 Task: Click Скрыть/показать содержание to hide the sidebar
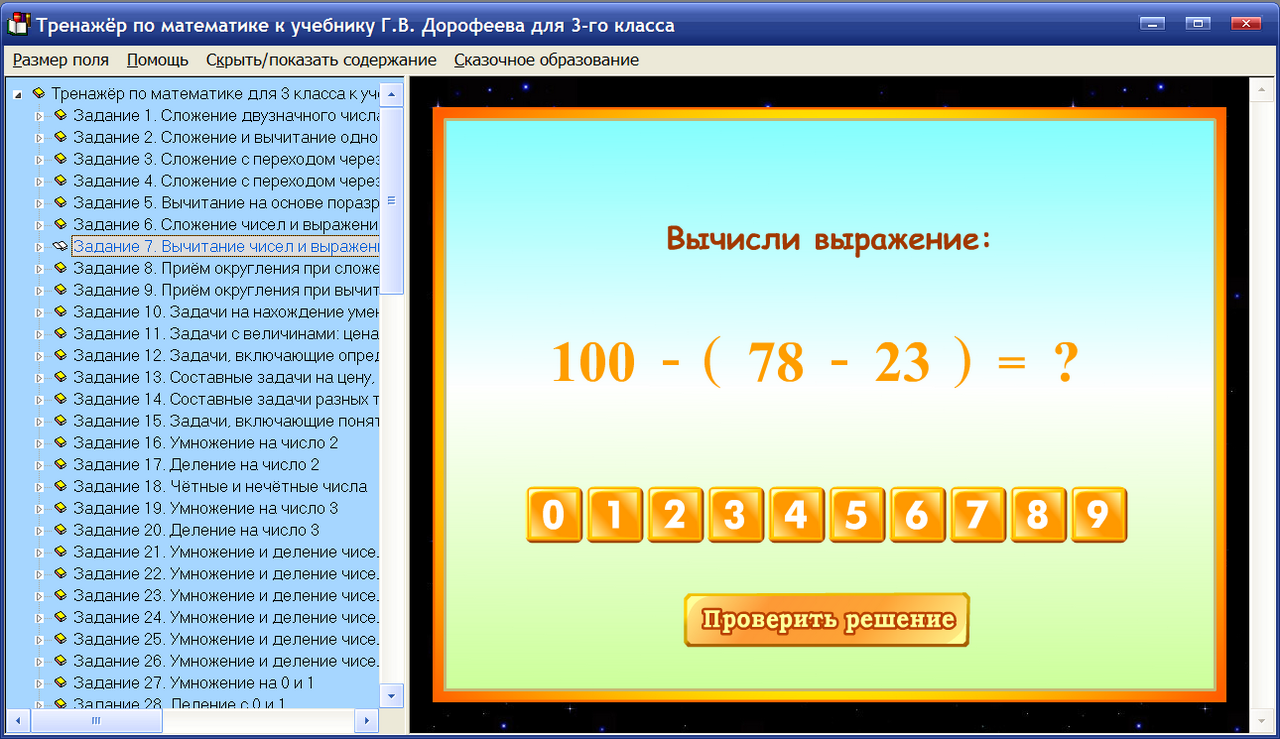(x=320, y=60)
